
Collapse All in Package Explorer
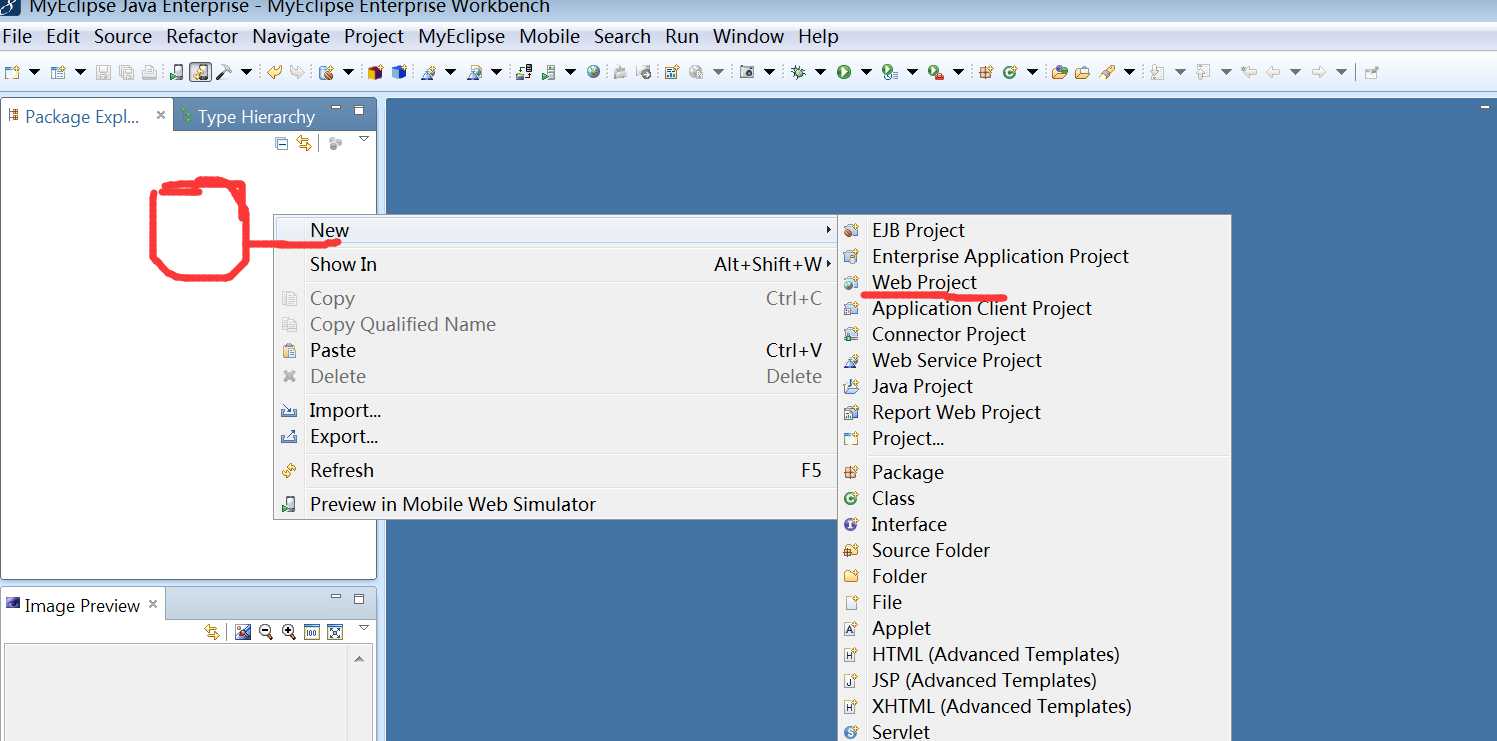tap(282, 144)
